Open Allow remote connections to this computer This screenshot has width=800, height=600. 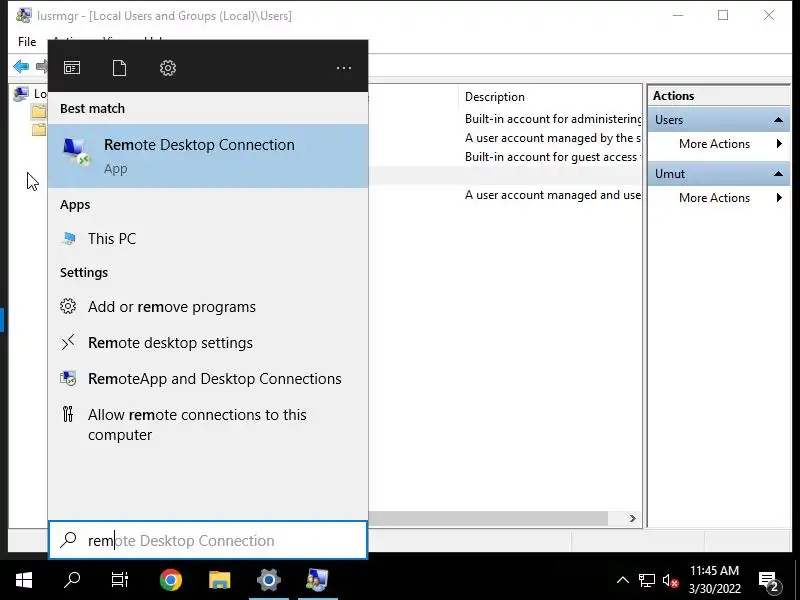tap(208, 424)
